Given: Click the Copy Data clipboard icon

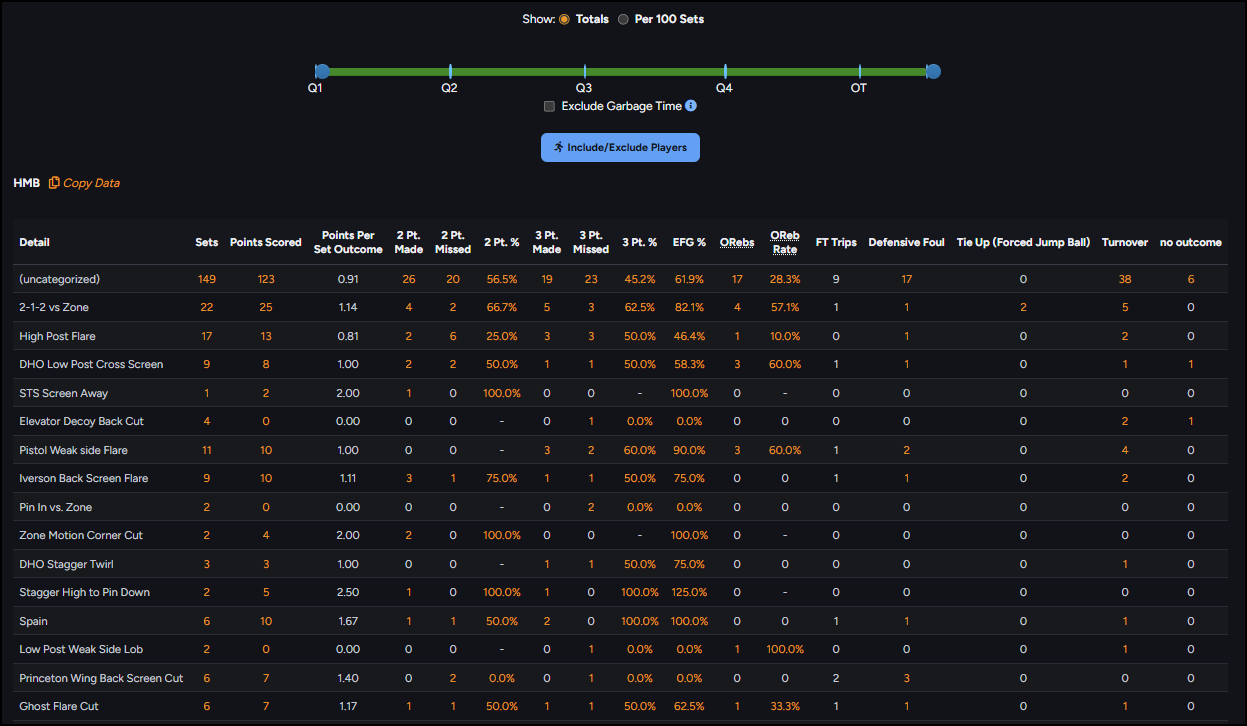Looking at the screenshot, I should (54, 183).
